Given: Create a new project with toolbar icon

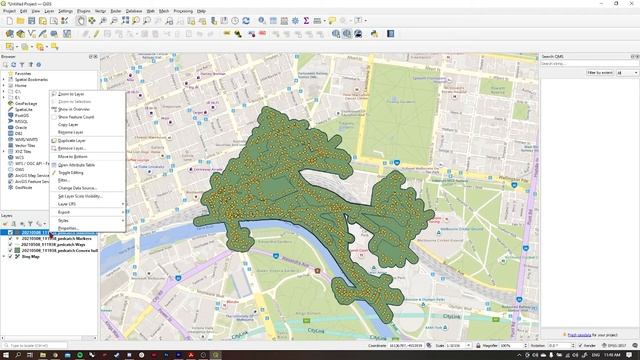Looking at the screenshot, I should click(x=9, y=21).
